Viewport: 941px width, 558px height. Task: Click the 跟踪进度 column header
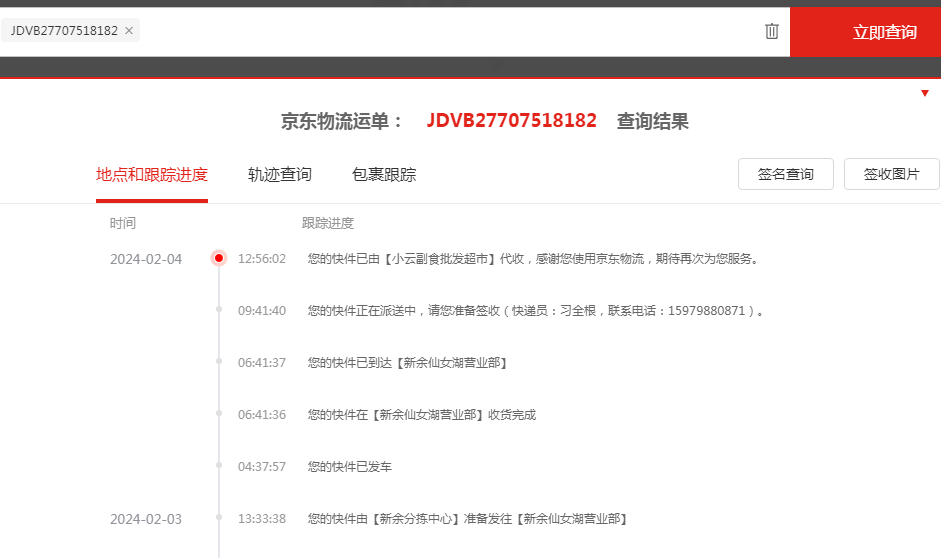tap(328, 223)
